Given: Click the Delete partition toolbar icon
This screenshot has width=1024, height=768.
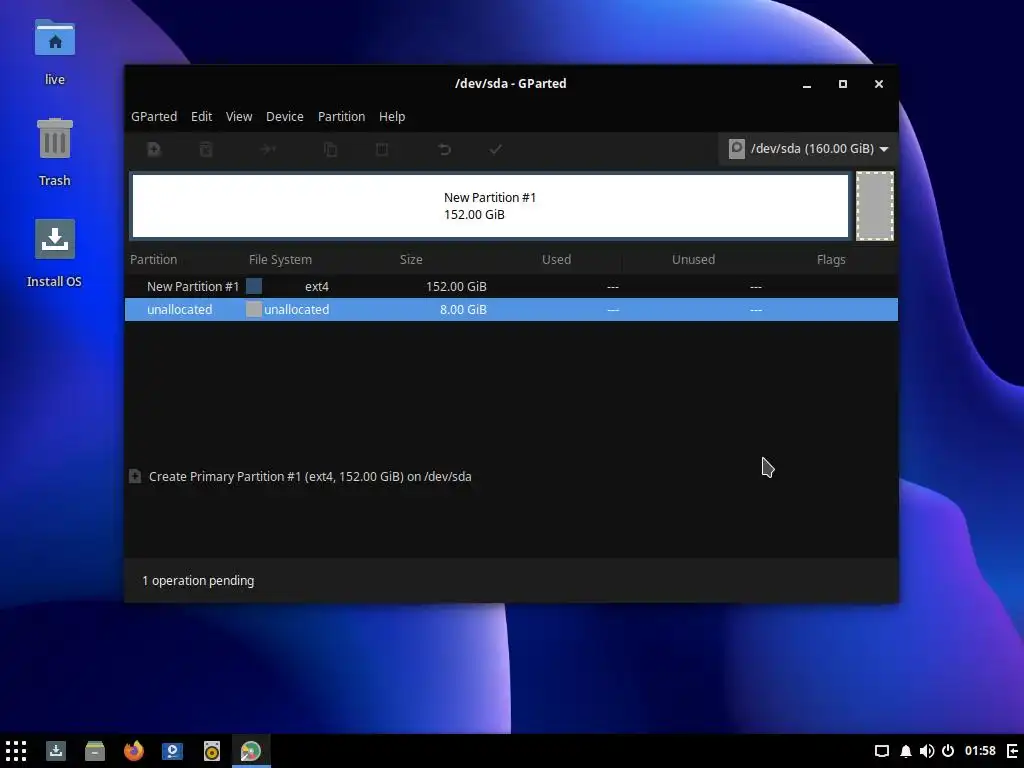Looking at the screenshot, I should tap(206, 150).
